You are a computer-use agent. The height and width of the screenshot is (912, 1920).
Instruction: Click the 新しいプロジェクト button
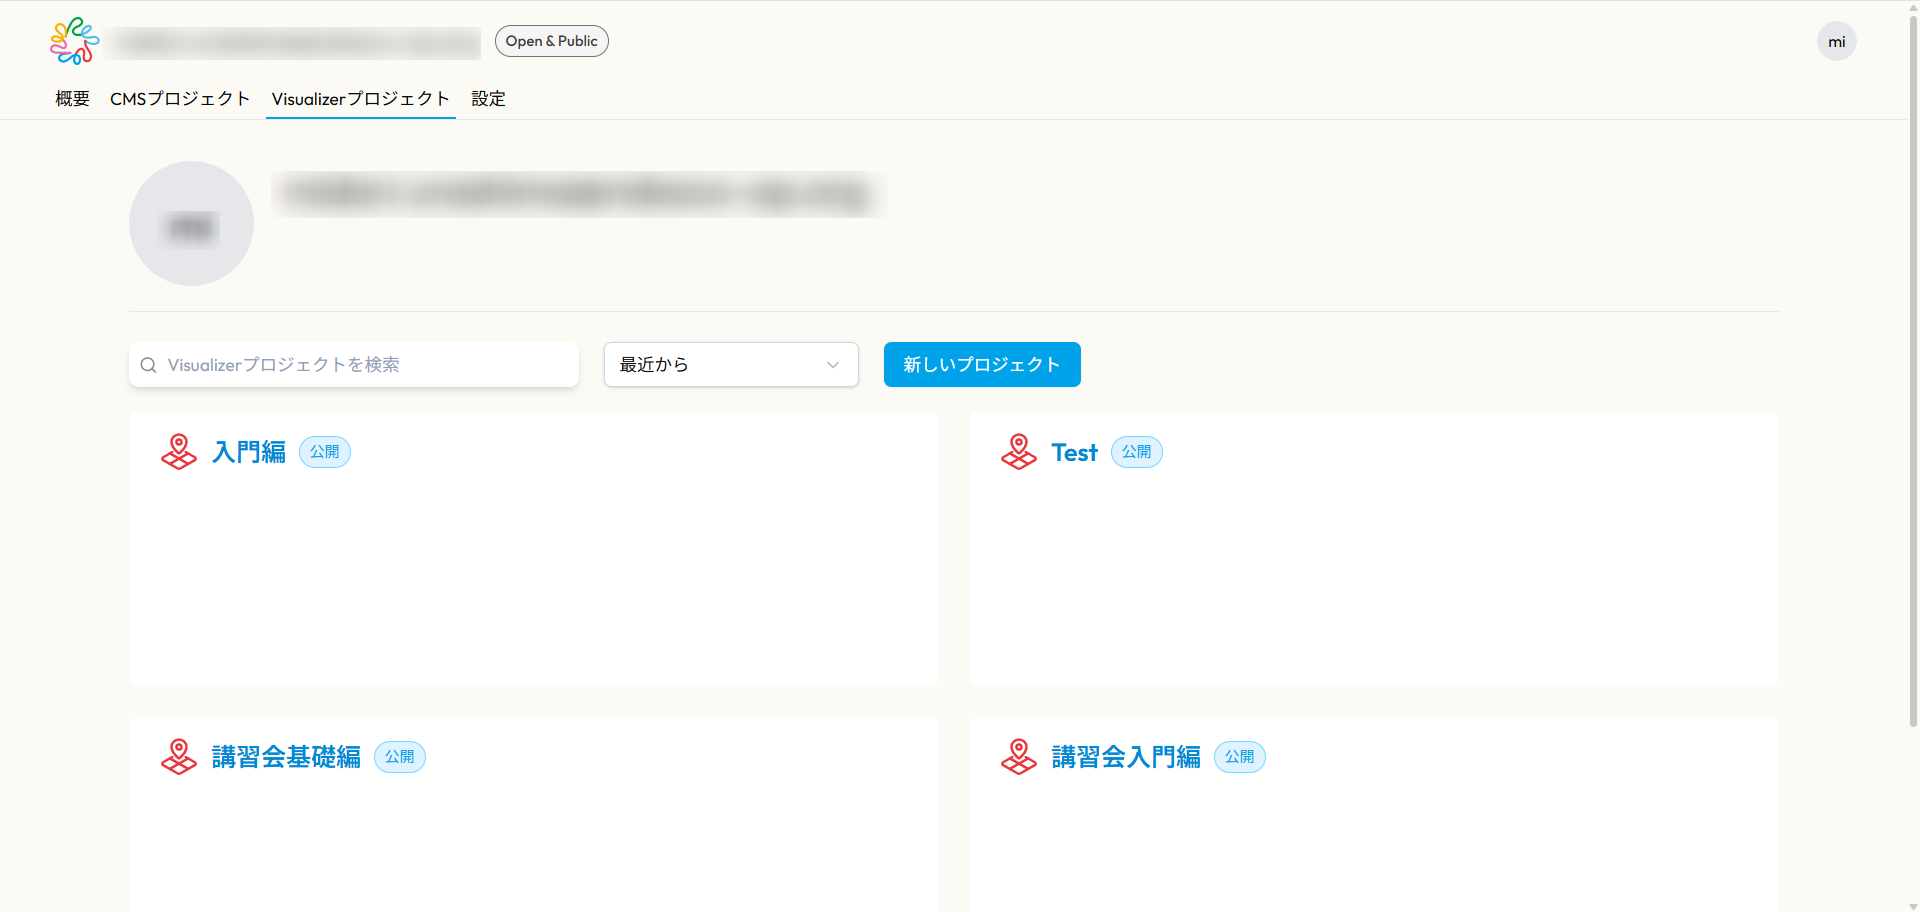click(981, 365)
